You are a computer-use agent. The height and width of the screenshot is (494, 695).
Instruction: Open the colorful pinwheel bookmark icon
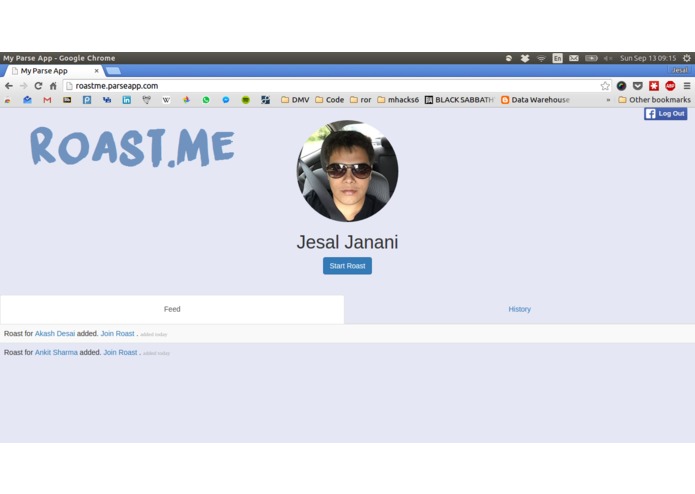point(186,100)
